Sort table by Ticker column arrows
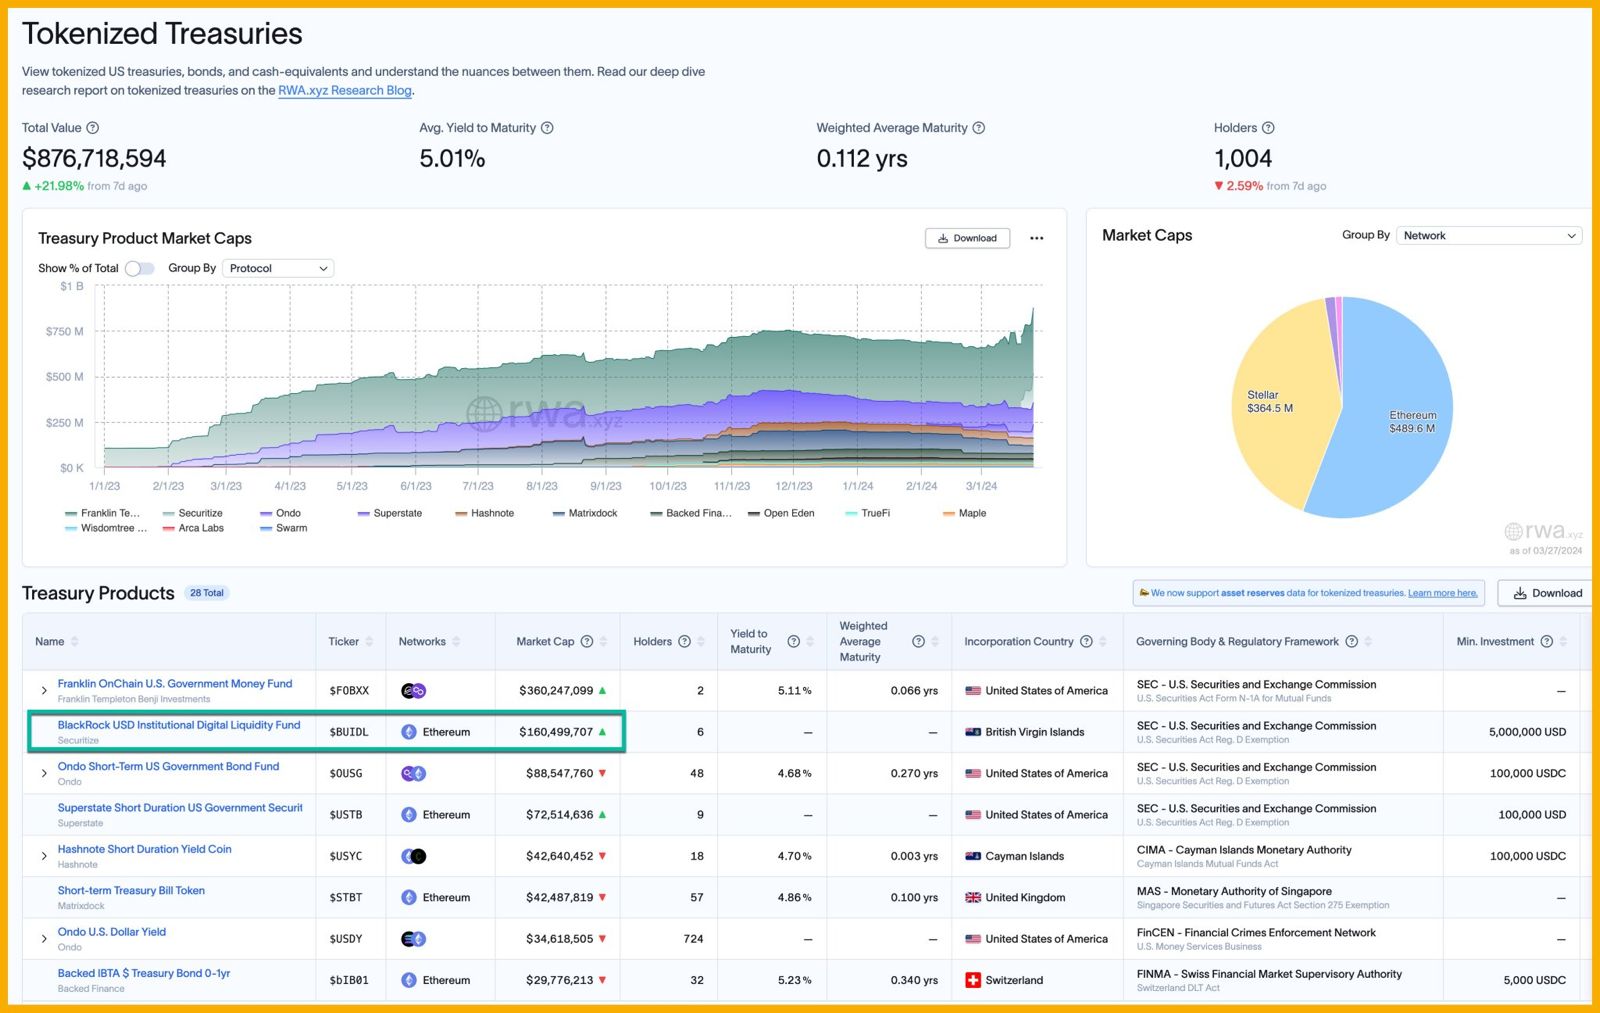The height and width of the screenshot is (1013, 1600). coord(369,642)
